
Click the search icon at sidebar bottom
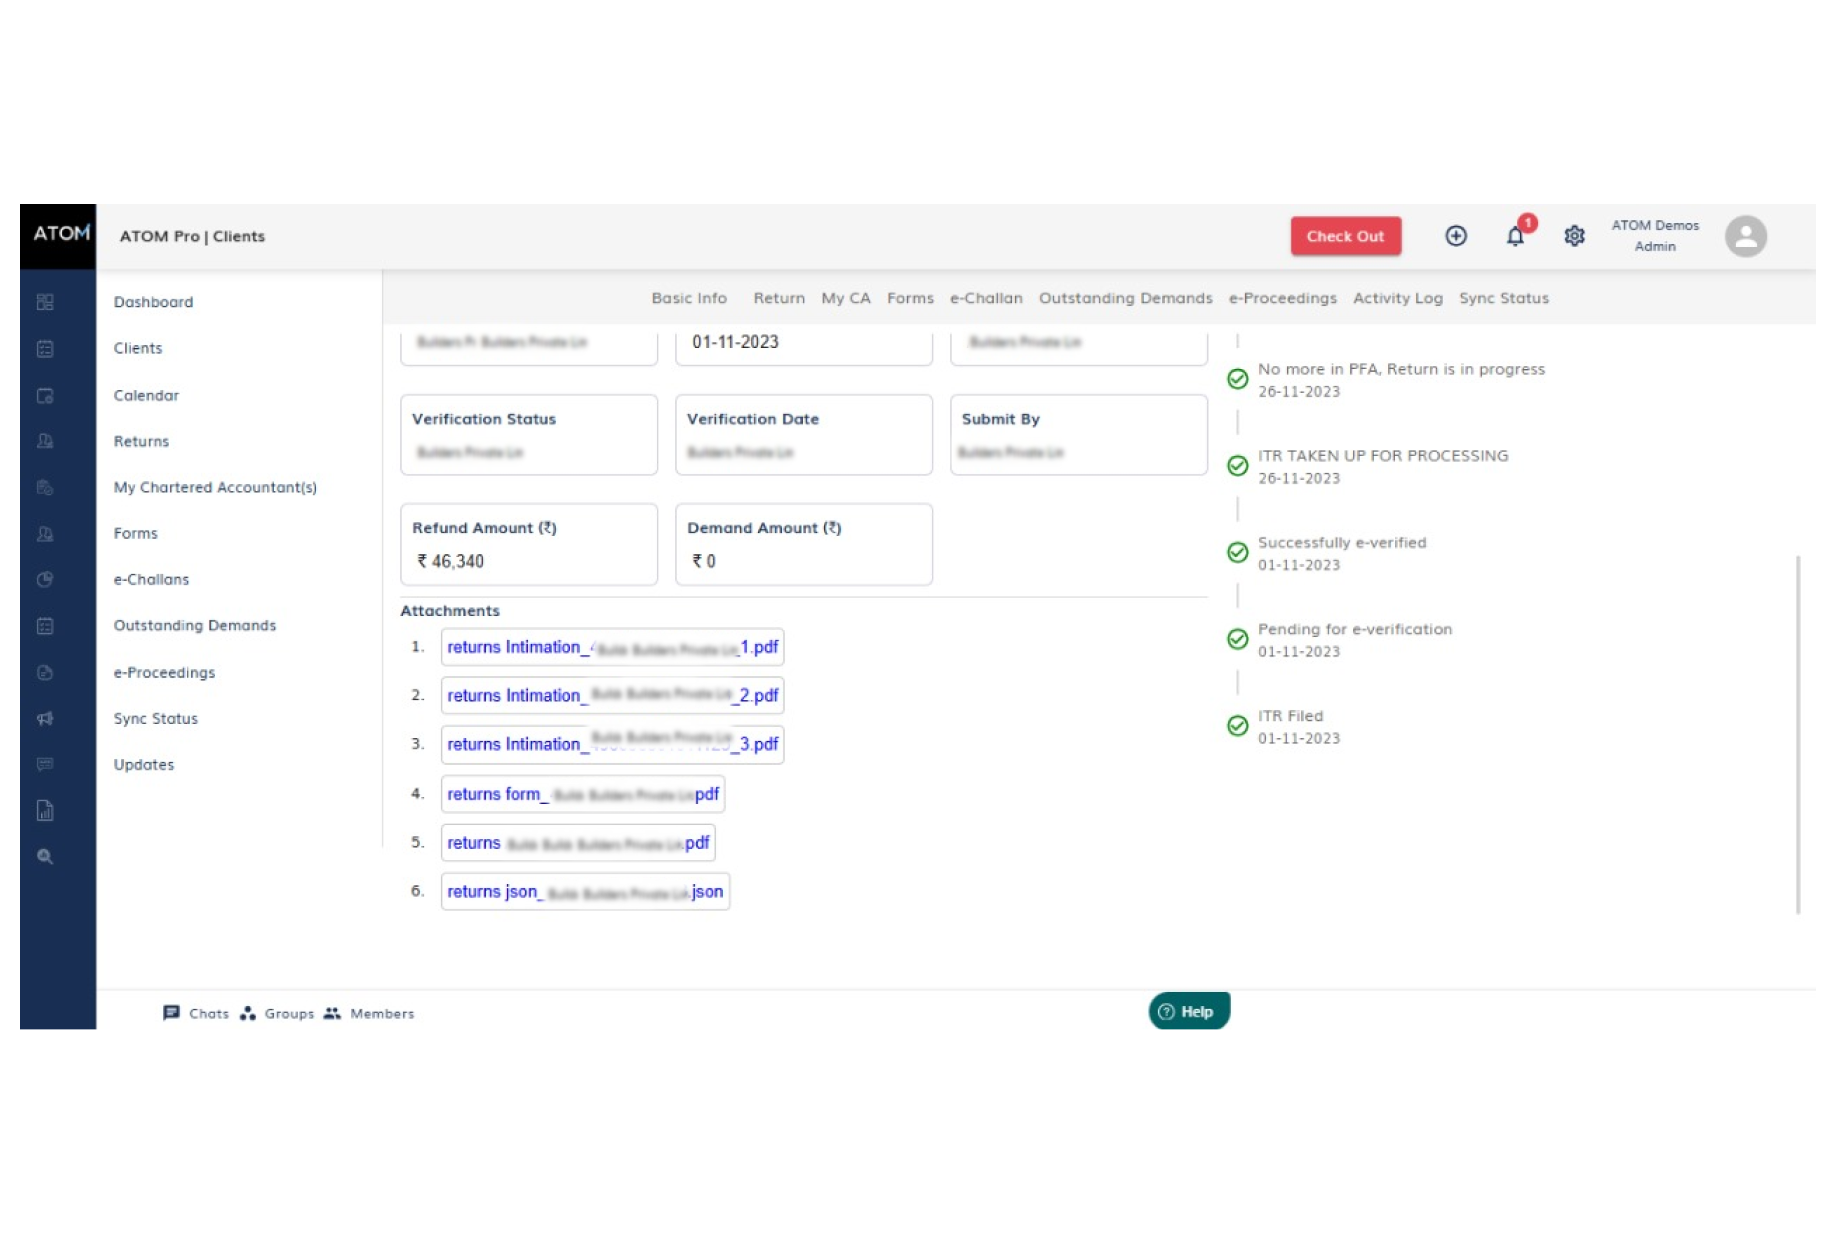(44, 857)
